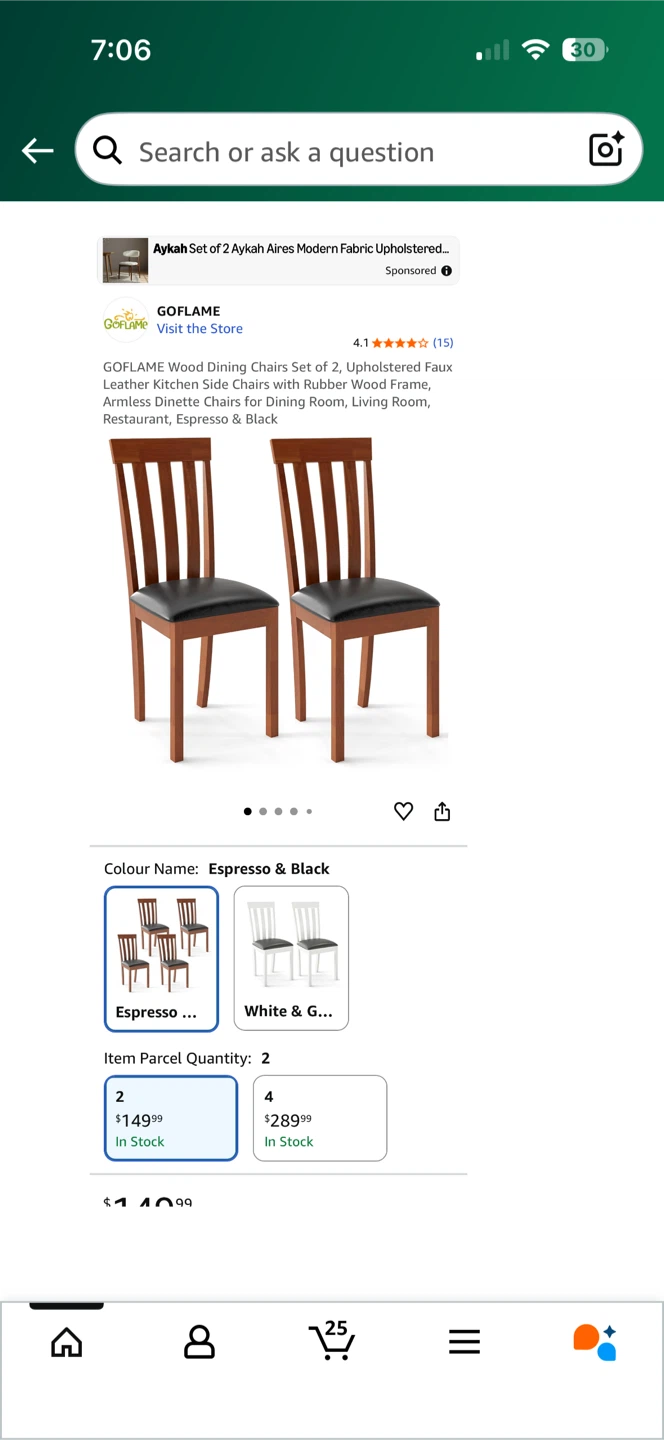This screenshot has height=1440, width=664.
Task: Tap the share icon below product image
Action: point(442,812)
